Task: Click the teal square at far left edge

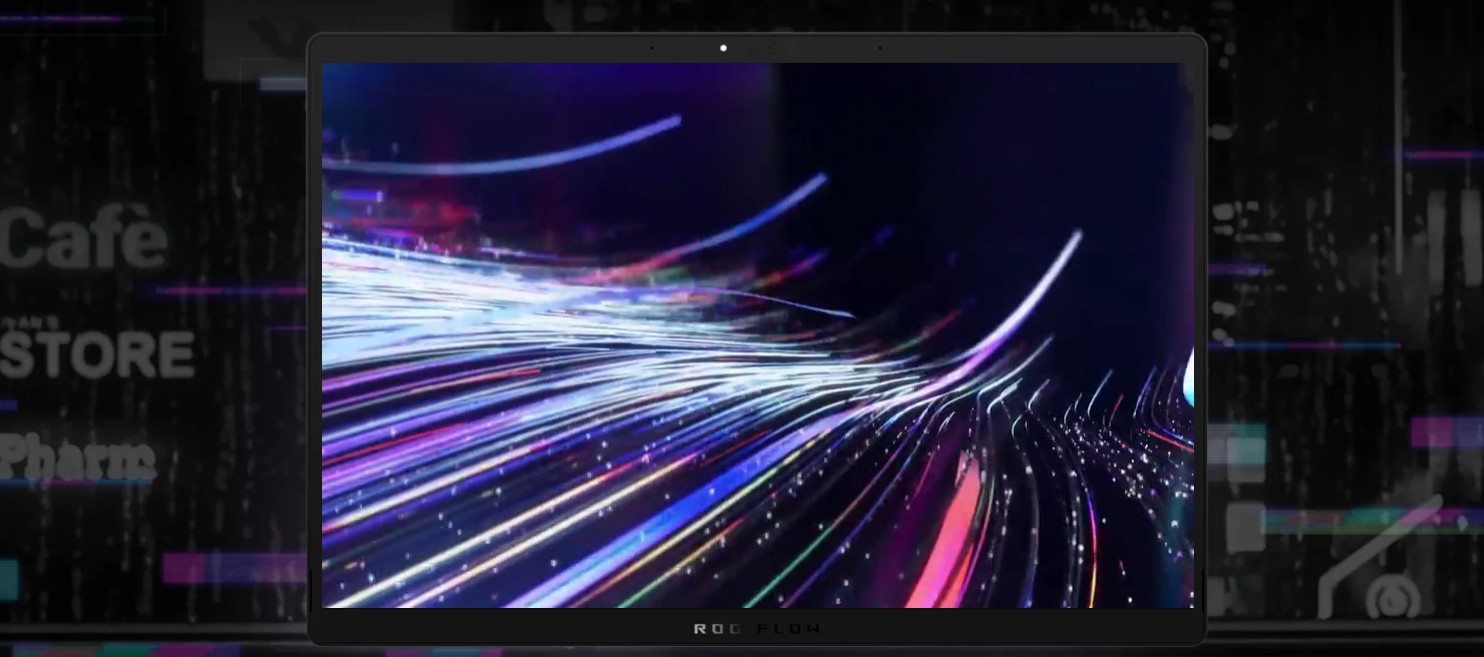Action: (8, 580)
